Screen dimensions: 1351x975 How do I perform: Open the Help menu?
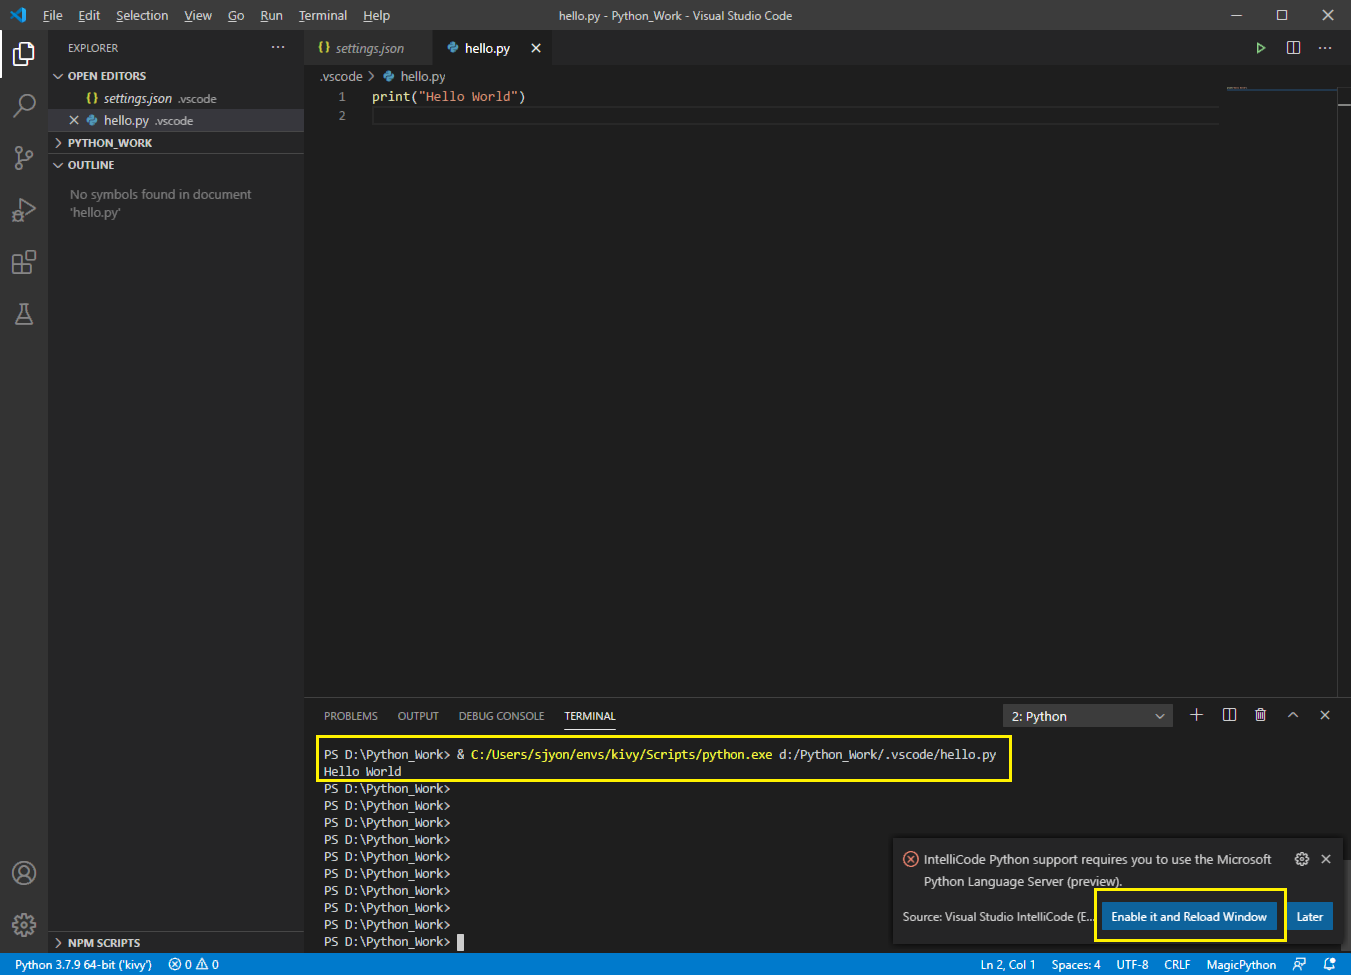(376, 15)
